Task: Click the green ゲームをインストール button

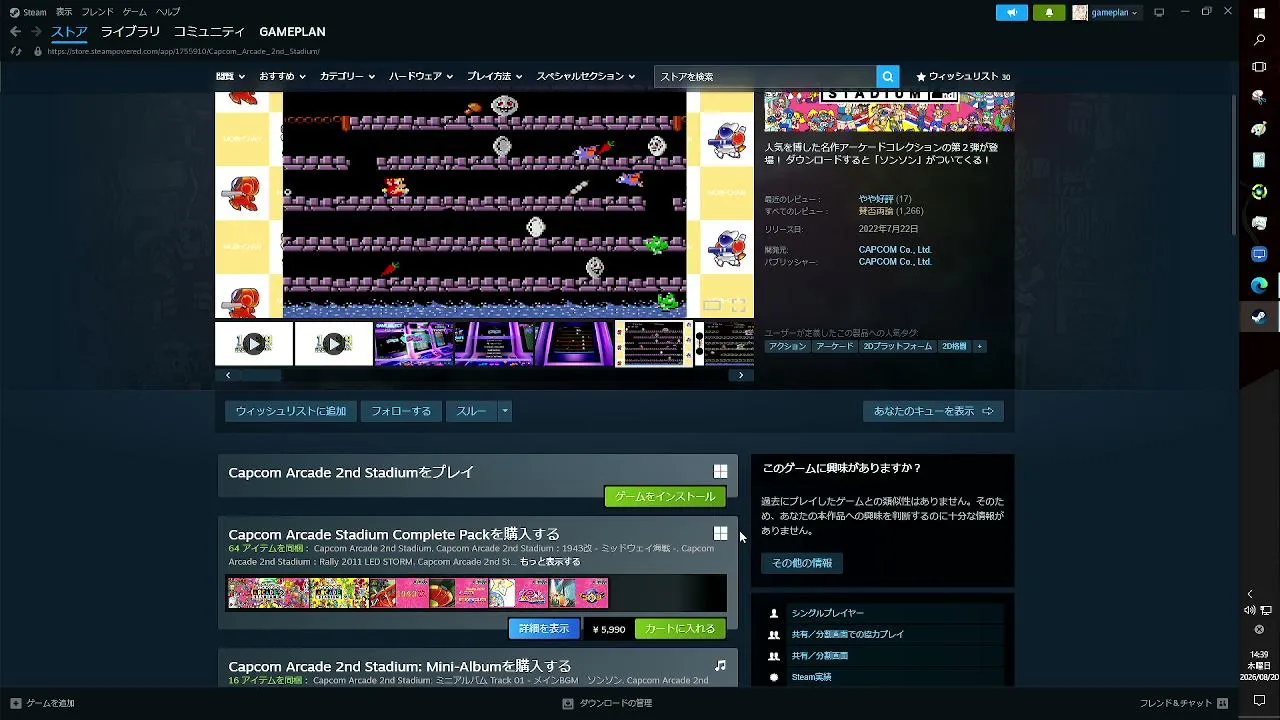Action: coord(665,497)
